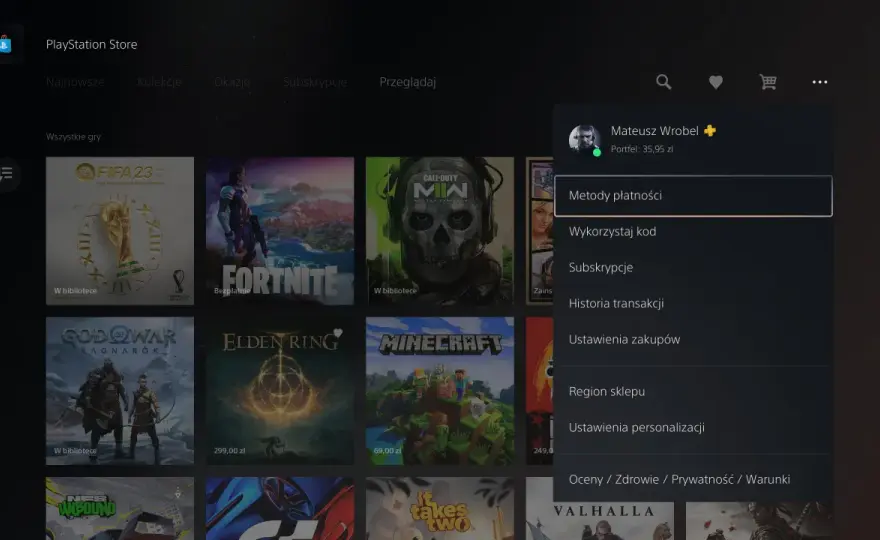The width and height of the screenshot is (880, 540).
Task: Open the wishlist heart icon
Action: (716, 82)
